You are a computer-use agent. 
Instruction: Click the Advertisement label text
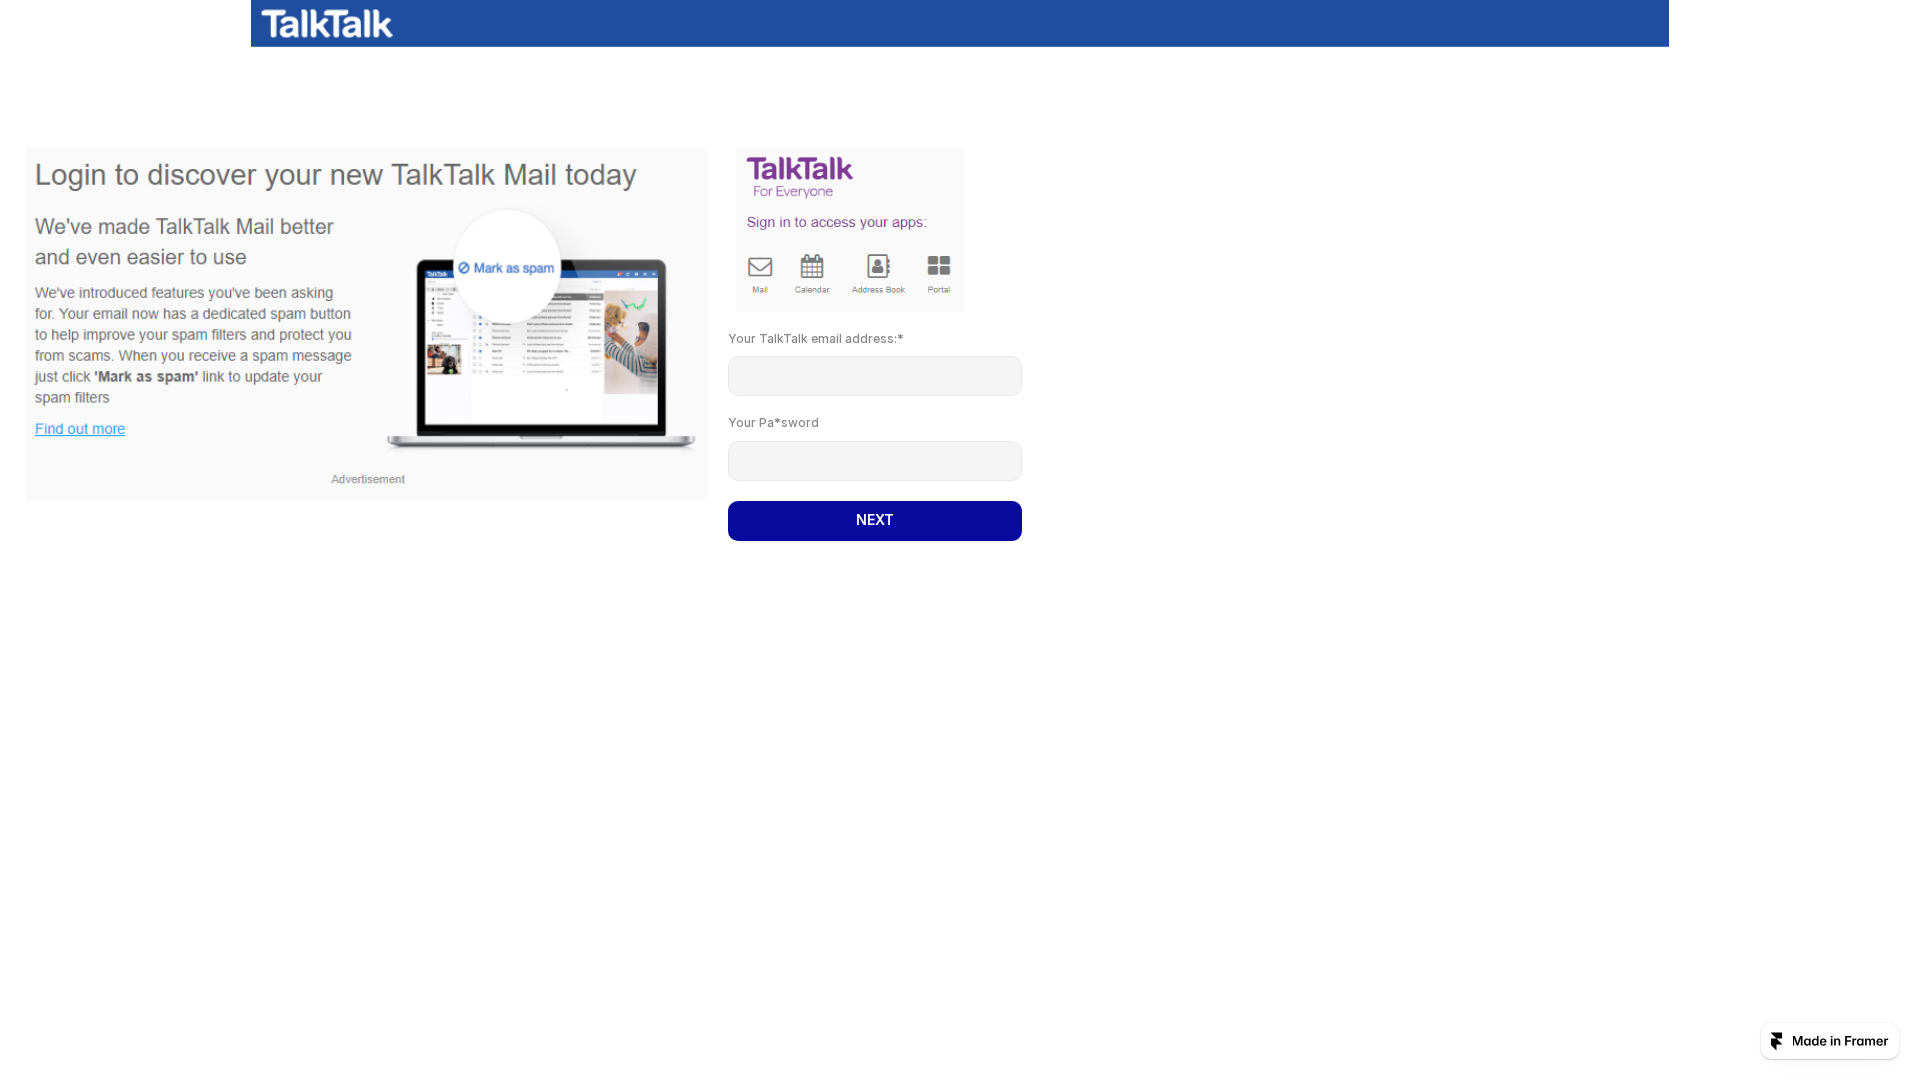point(367,479)
